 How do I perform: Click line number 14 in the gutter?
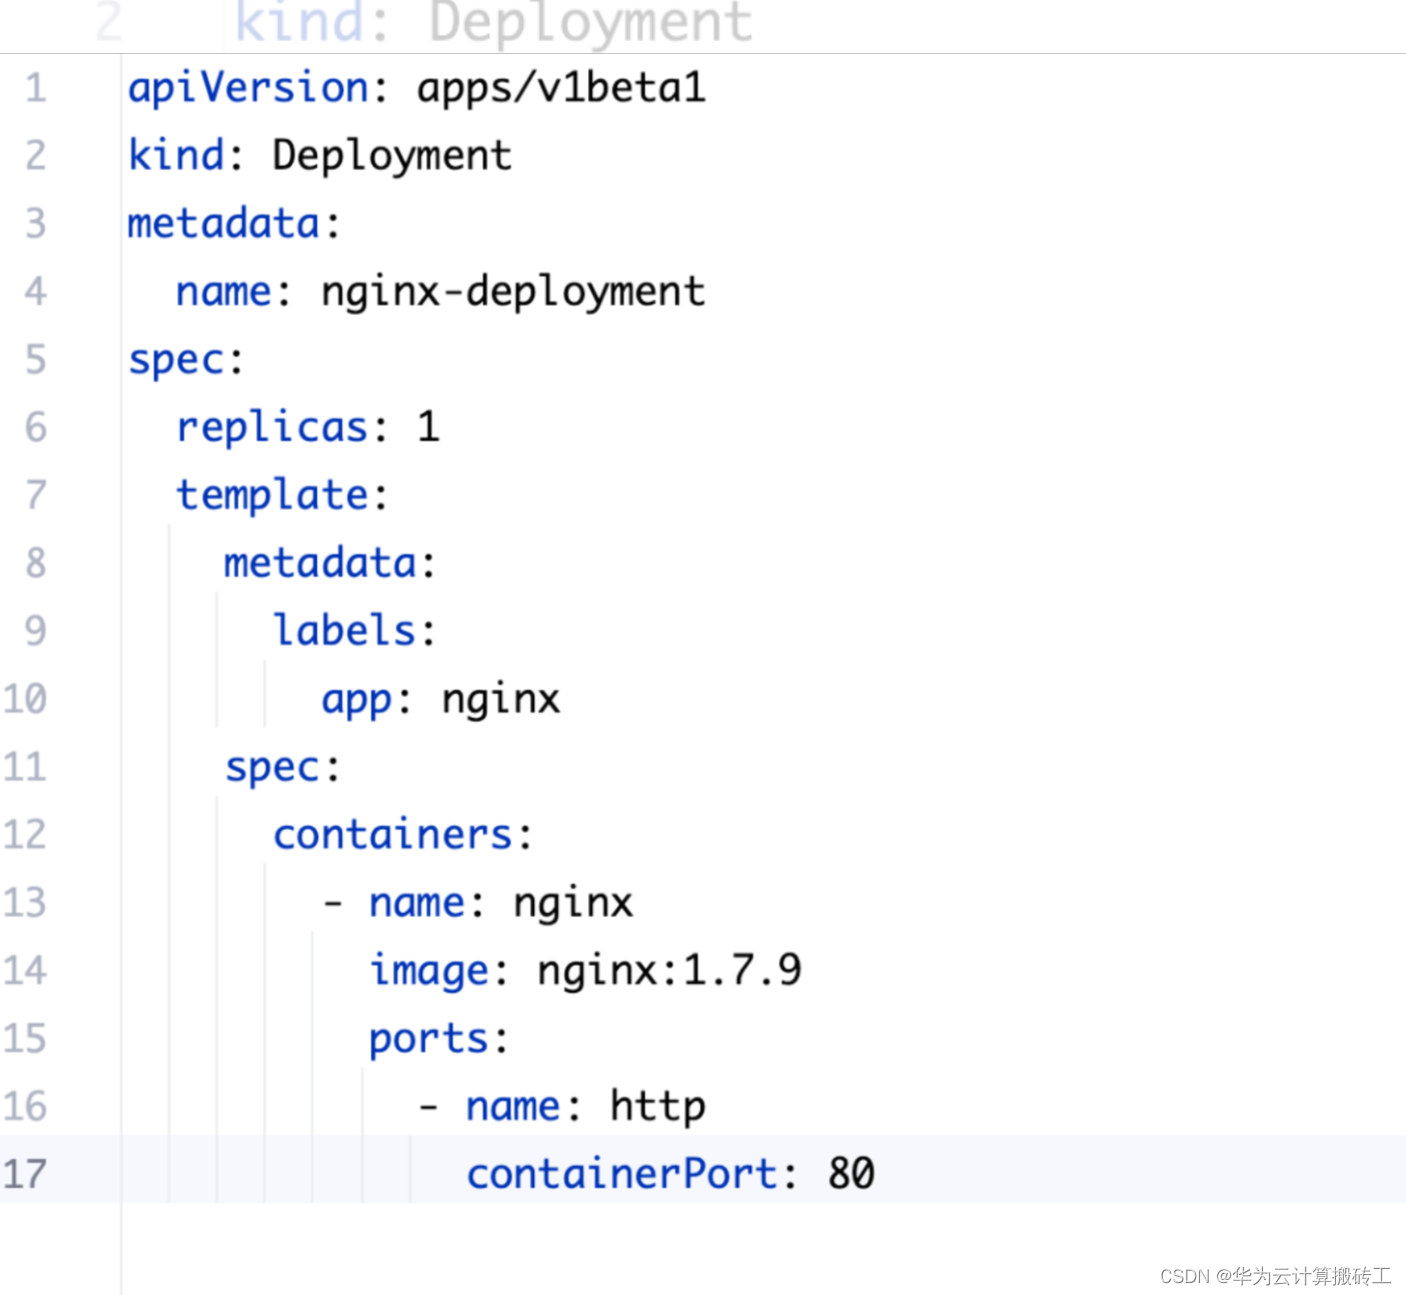pos(25,971)
